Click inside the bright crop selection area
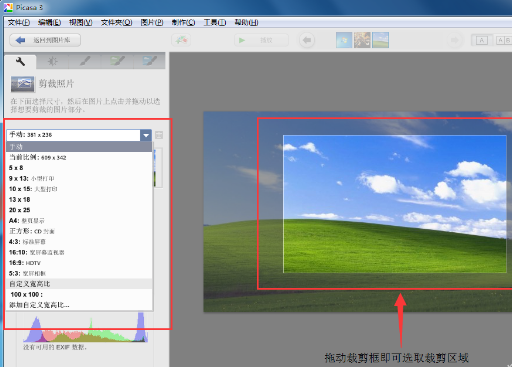 click(x=395, y=204)
